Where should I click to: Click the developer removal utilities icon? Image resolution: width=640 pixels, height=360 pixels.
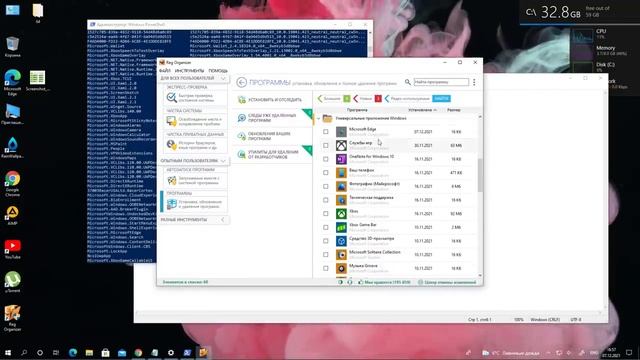click(242, 154)
